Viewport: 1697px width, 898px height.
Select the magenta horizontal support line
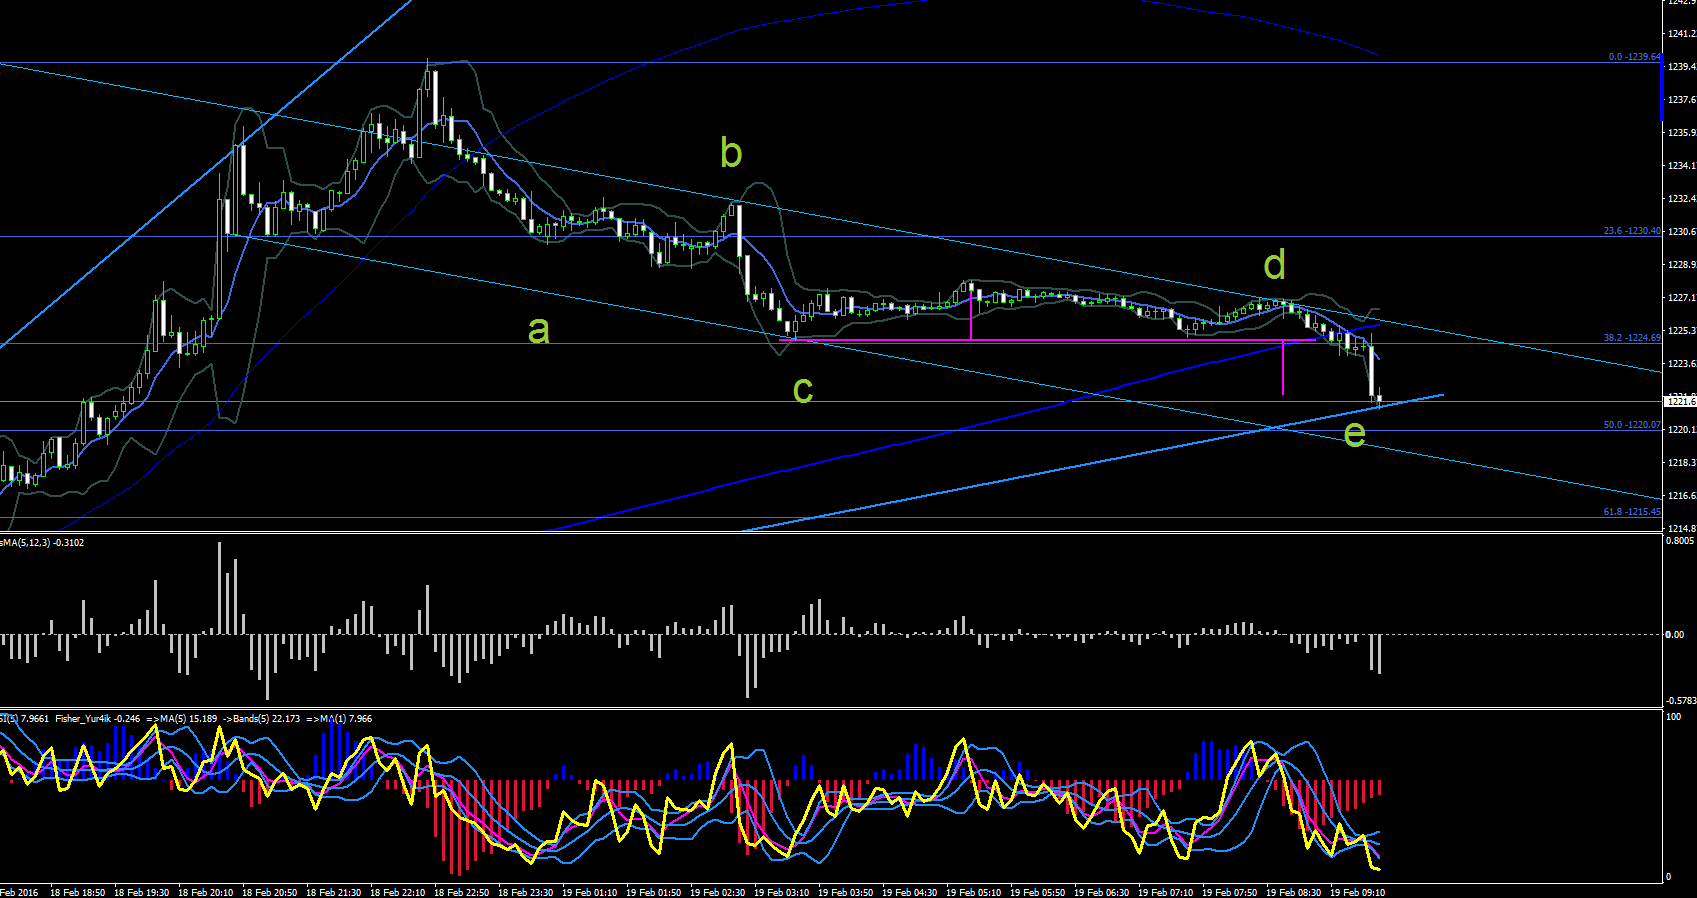(1048, 341)
